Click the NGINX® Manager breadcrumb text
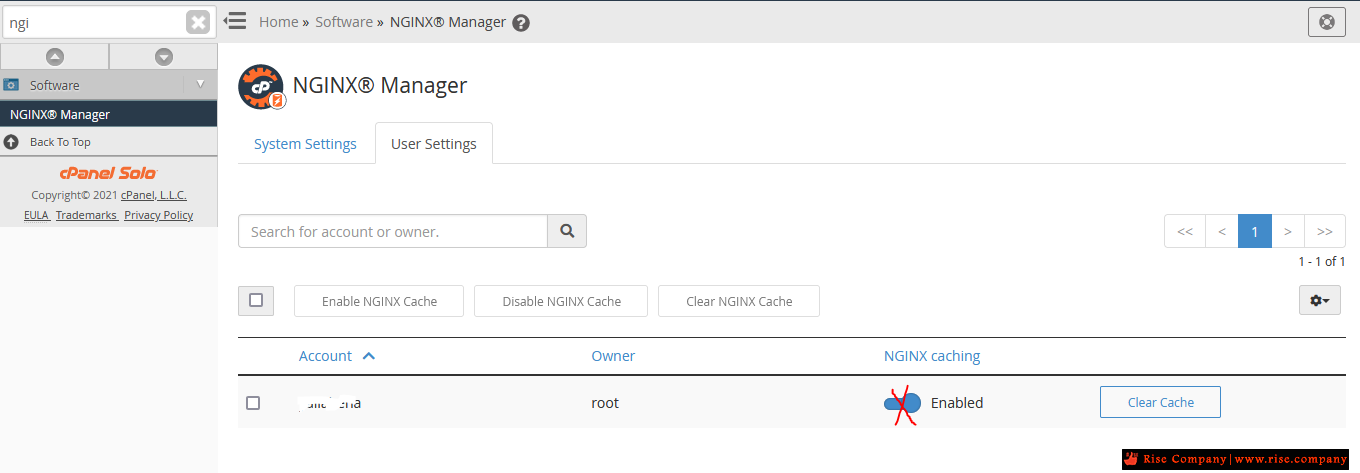This screenshot has height=473, width=1360. click(448, 22)
